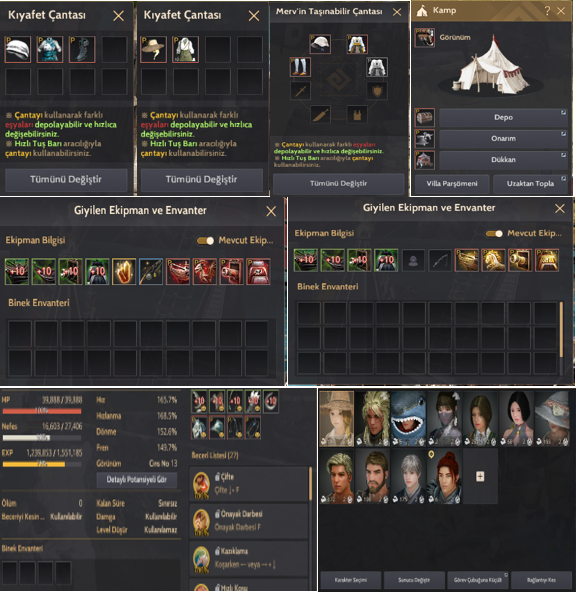
Task: Click the yellow EXP progress bar
Action: 42,464
